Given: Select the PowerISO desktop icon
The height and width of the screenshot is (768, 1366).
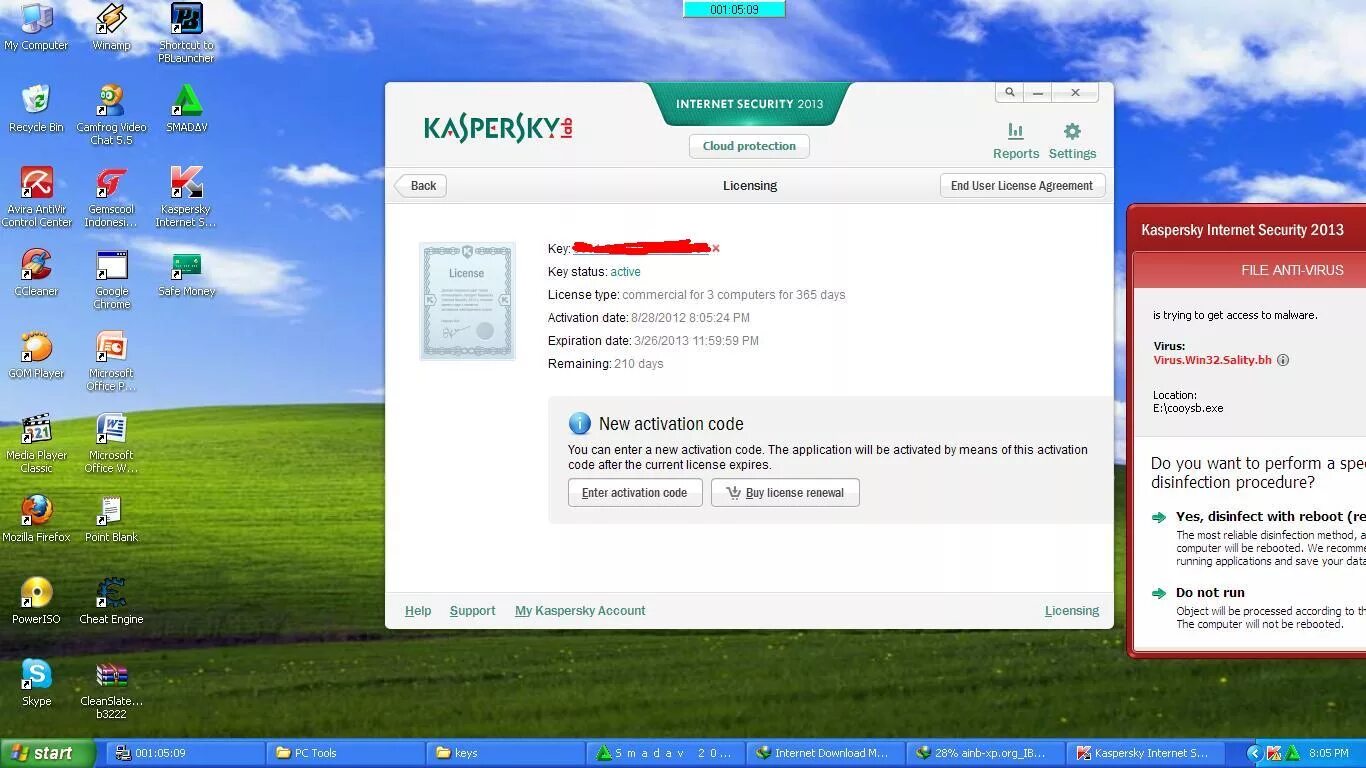Looking at the screenshot, I should point(36,601).
